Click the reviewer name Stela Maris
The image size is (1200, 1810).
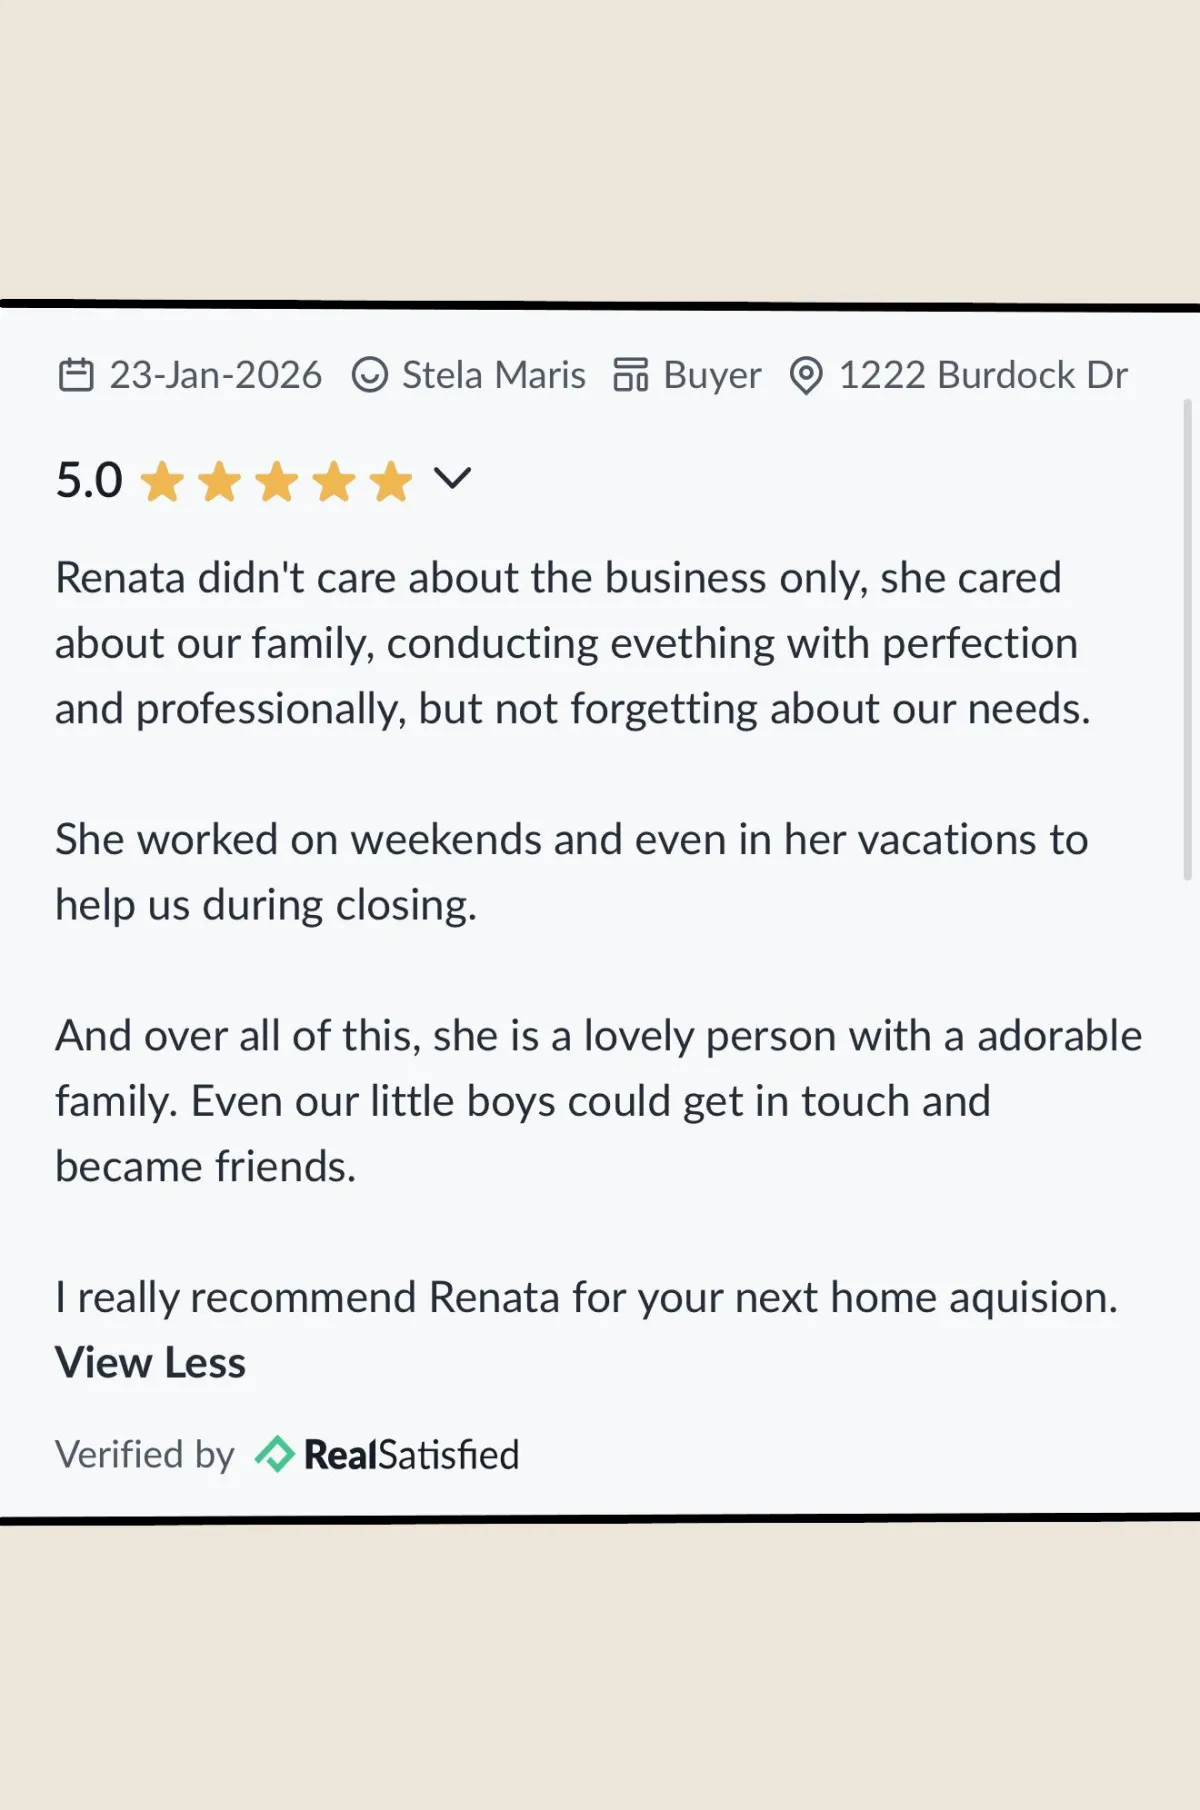[494, 375]
